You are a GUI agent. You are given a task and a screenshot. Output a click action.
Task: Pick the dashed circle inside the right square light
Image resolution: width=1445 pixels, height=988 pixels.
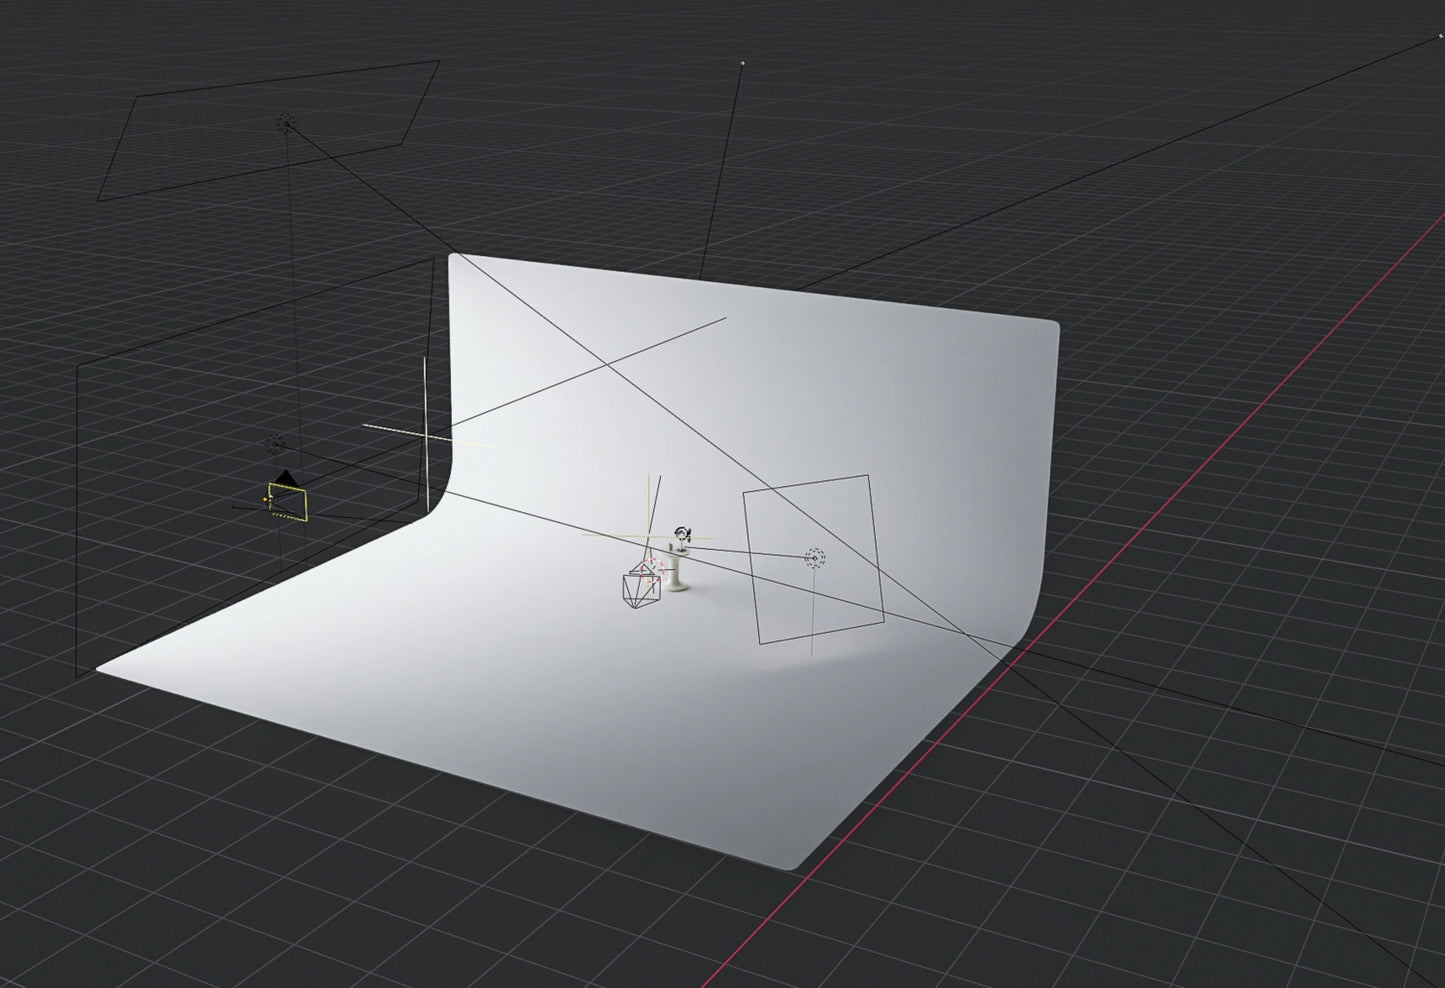[x=814, y=558]
